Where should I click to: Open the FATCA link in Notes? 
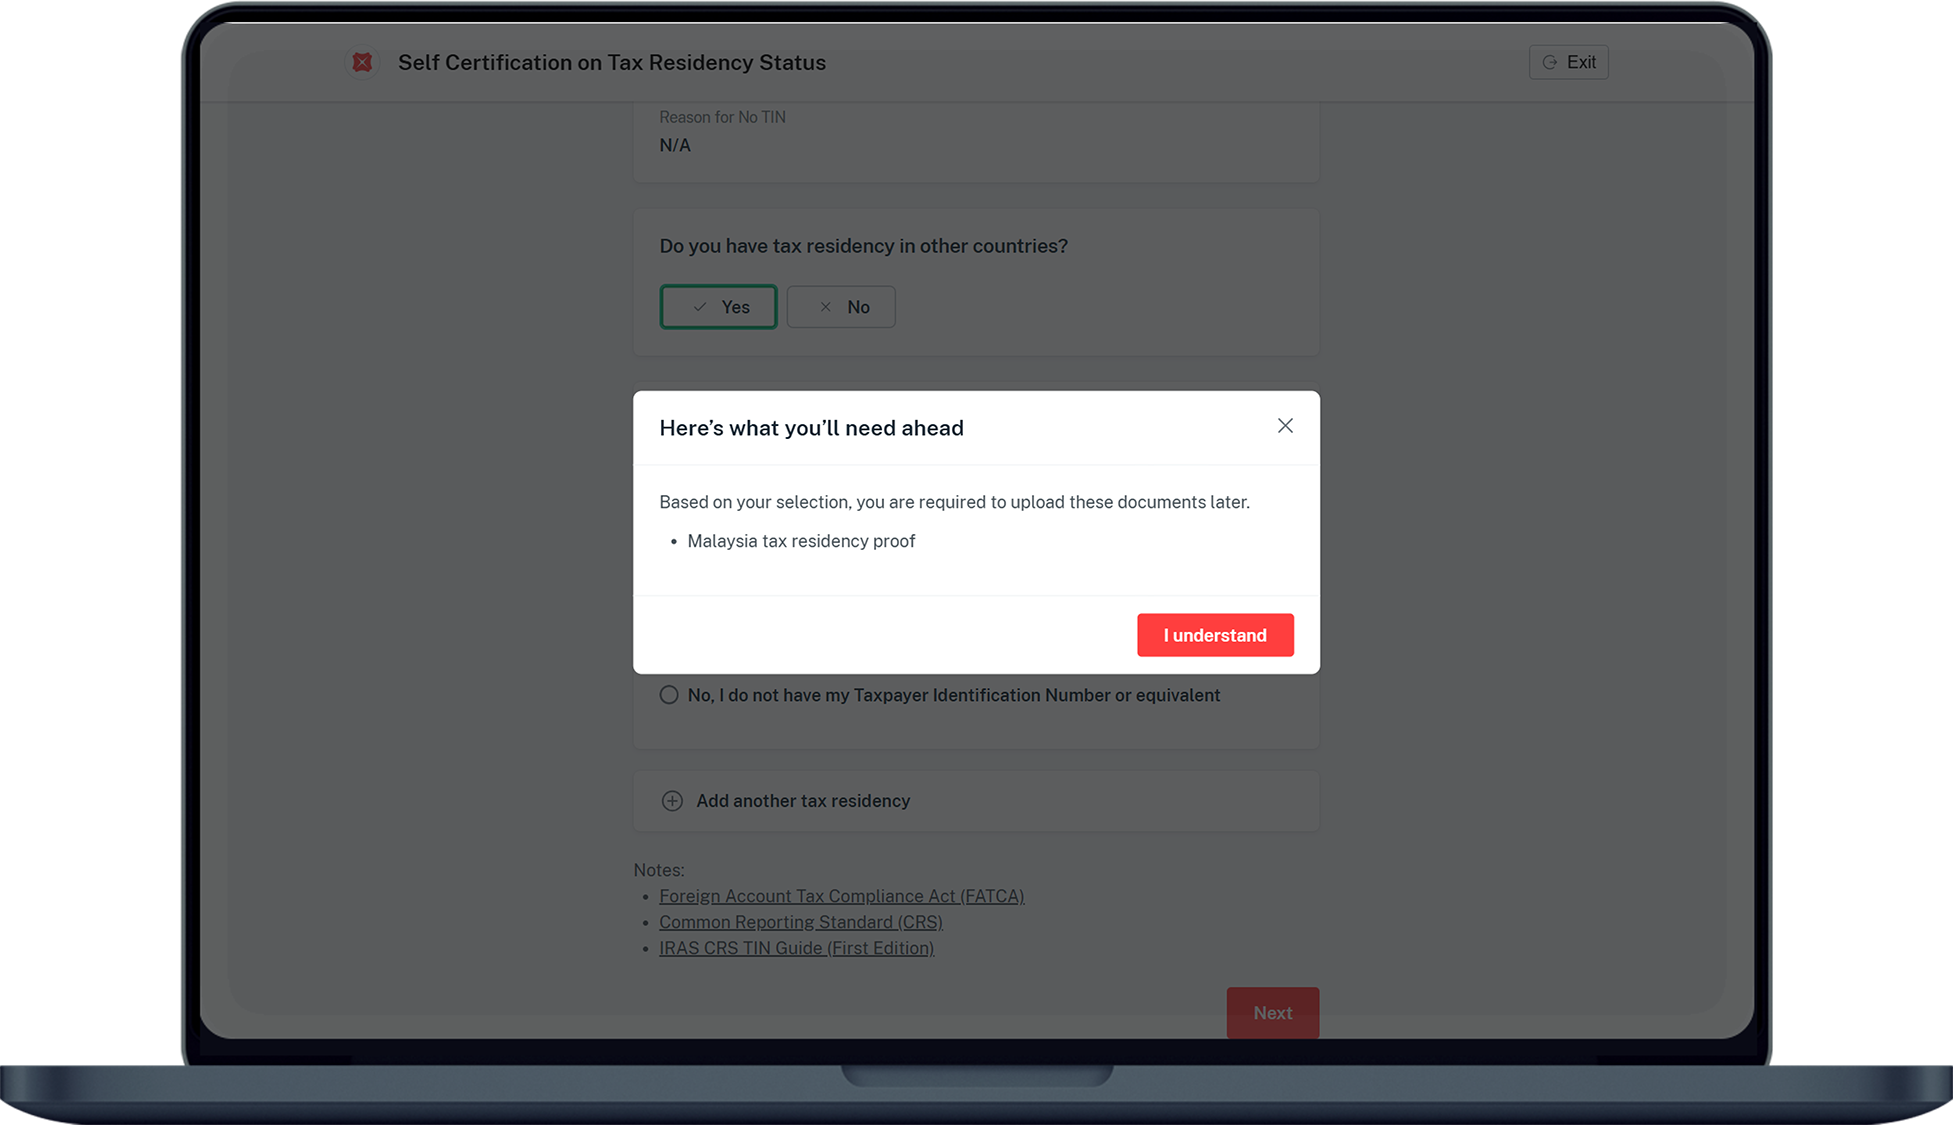tap(841, 896)
